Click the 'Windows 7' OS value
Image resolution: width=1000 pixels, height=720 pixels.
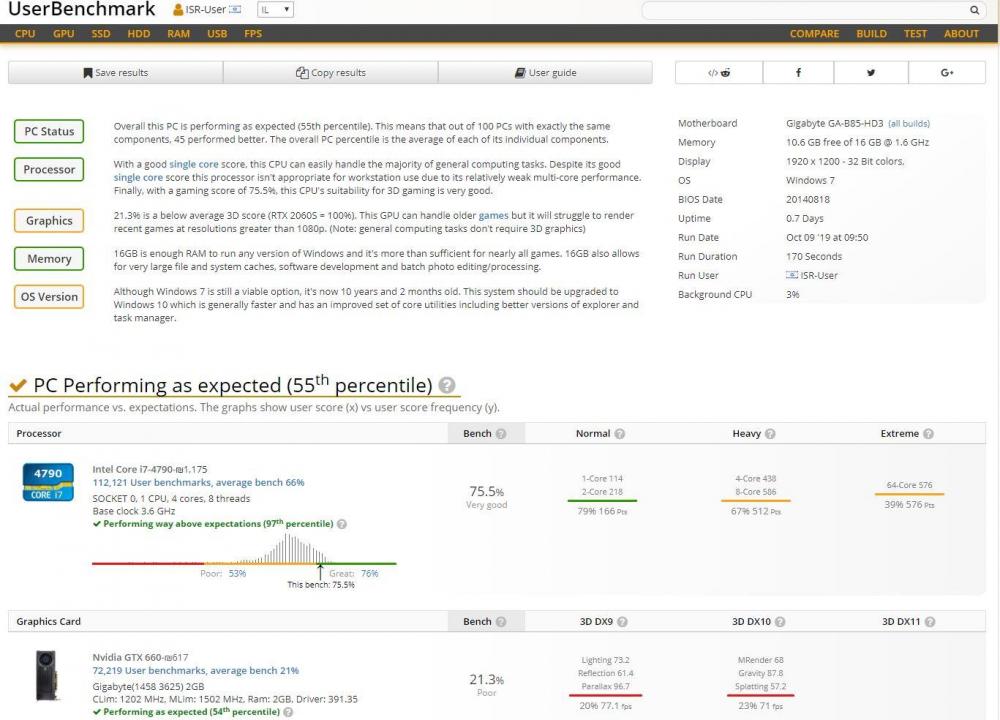click(x=810, y=181)
